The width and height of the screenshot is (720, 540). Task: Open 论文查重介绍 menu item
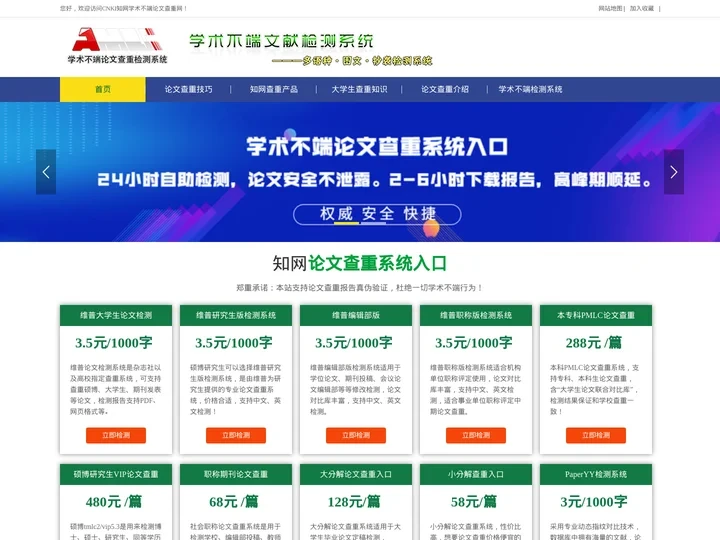tap(444, 89)
